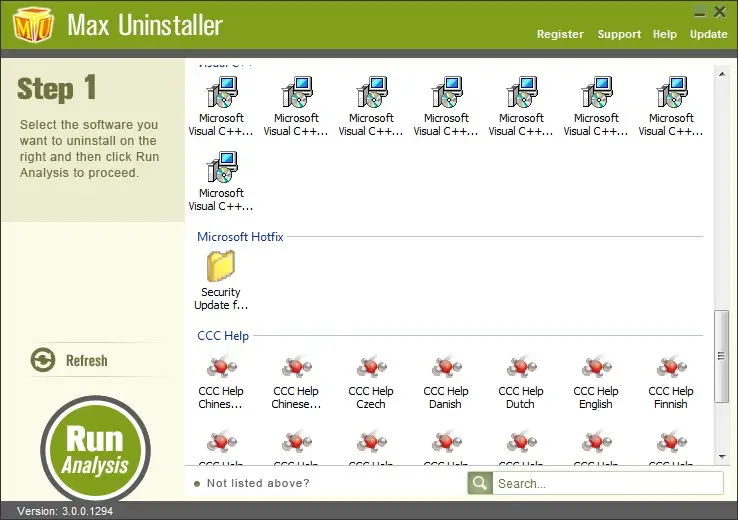Open the Register link

pos(560,34)
